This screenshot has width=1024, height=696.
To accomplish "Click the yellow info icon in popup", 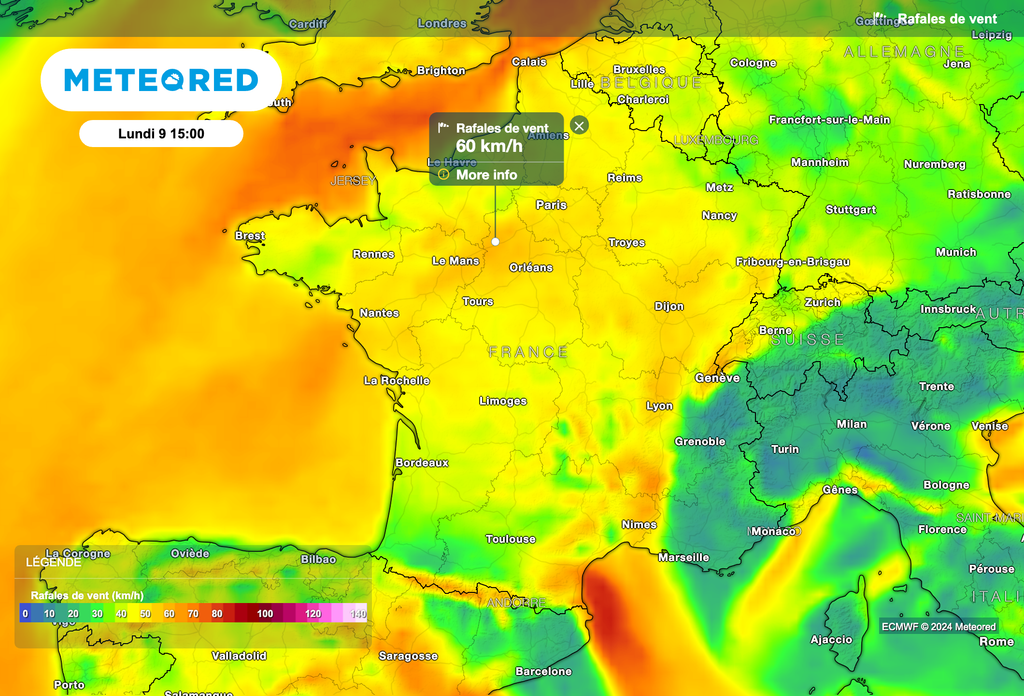I will (x=444, y=174).
